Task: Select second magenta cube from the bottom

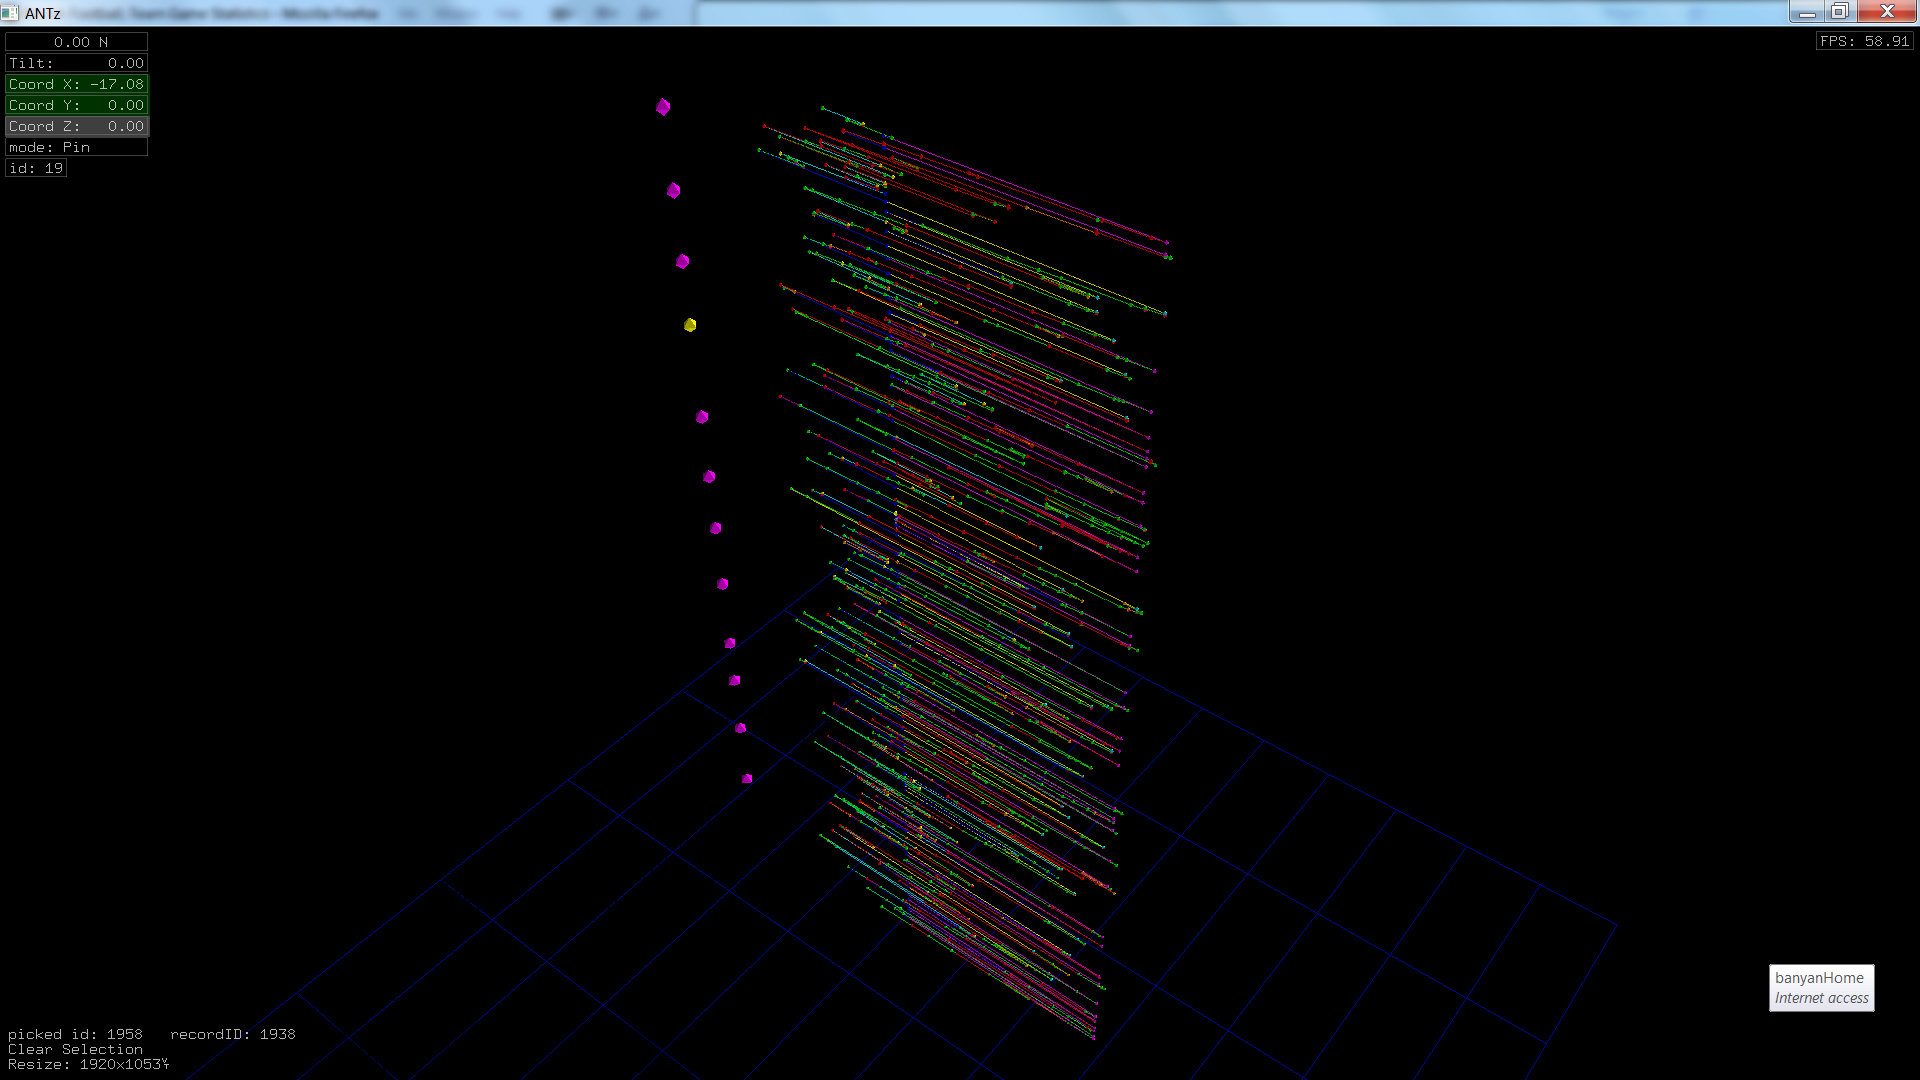Action: tap(741, 728)
